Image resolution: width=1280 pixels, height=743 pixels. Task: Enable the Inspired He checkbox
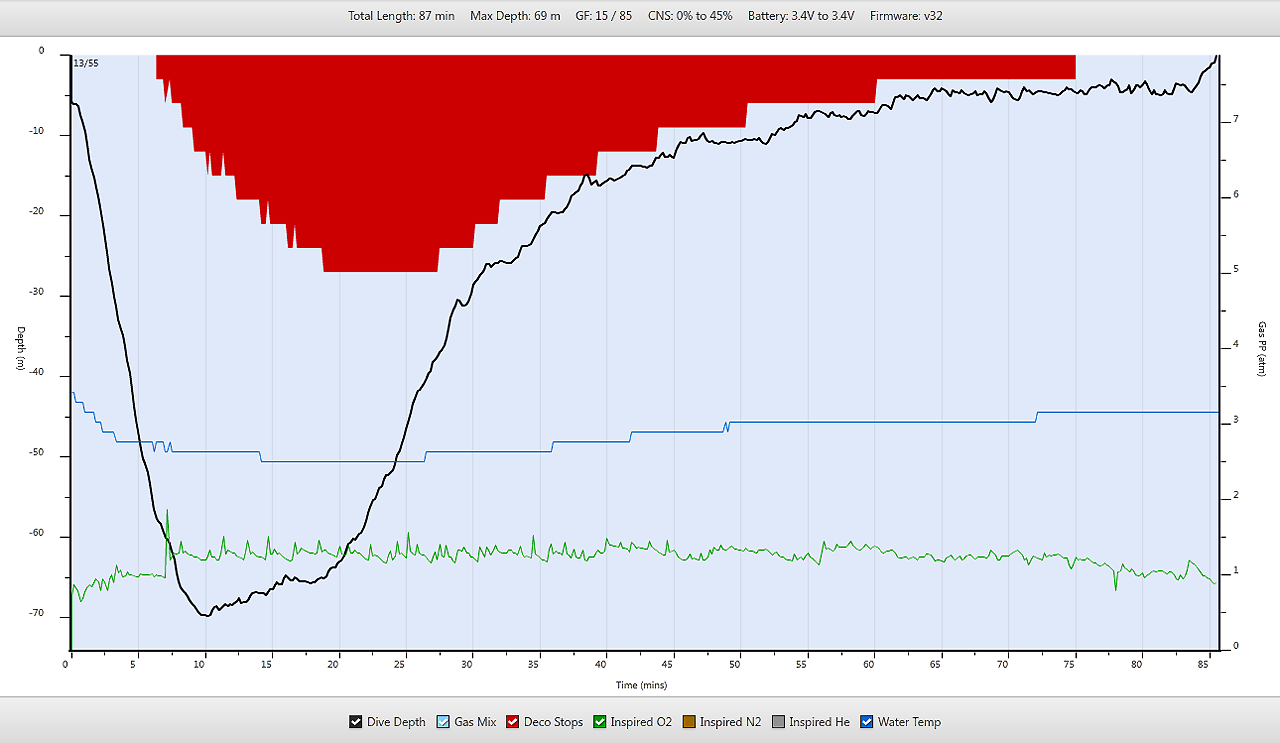coord(777,722)
